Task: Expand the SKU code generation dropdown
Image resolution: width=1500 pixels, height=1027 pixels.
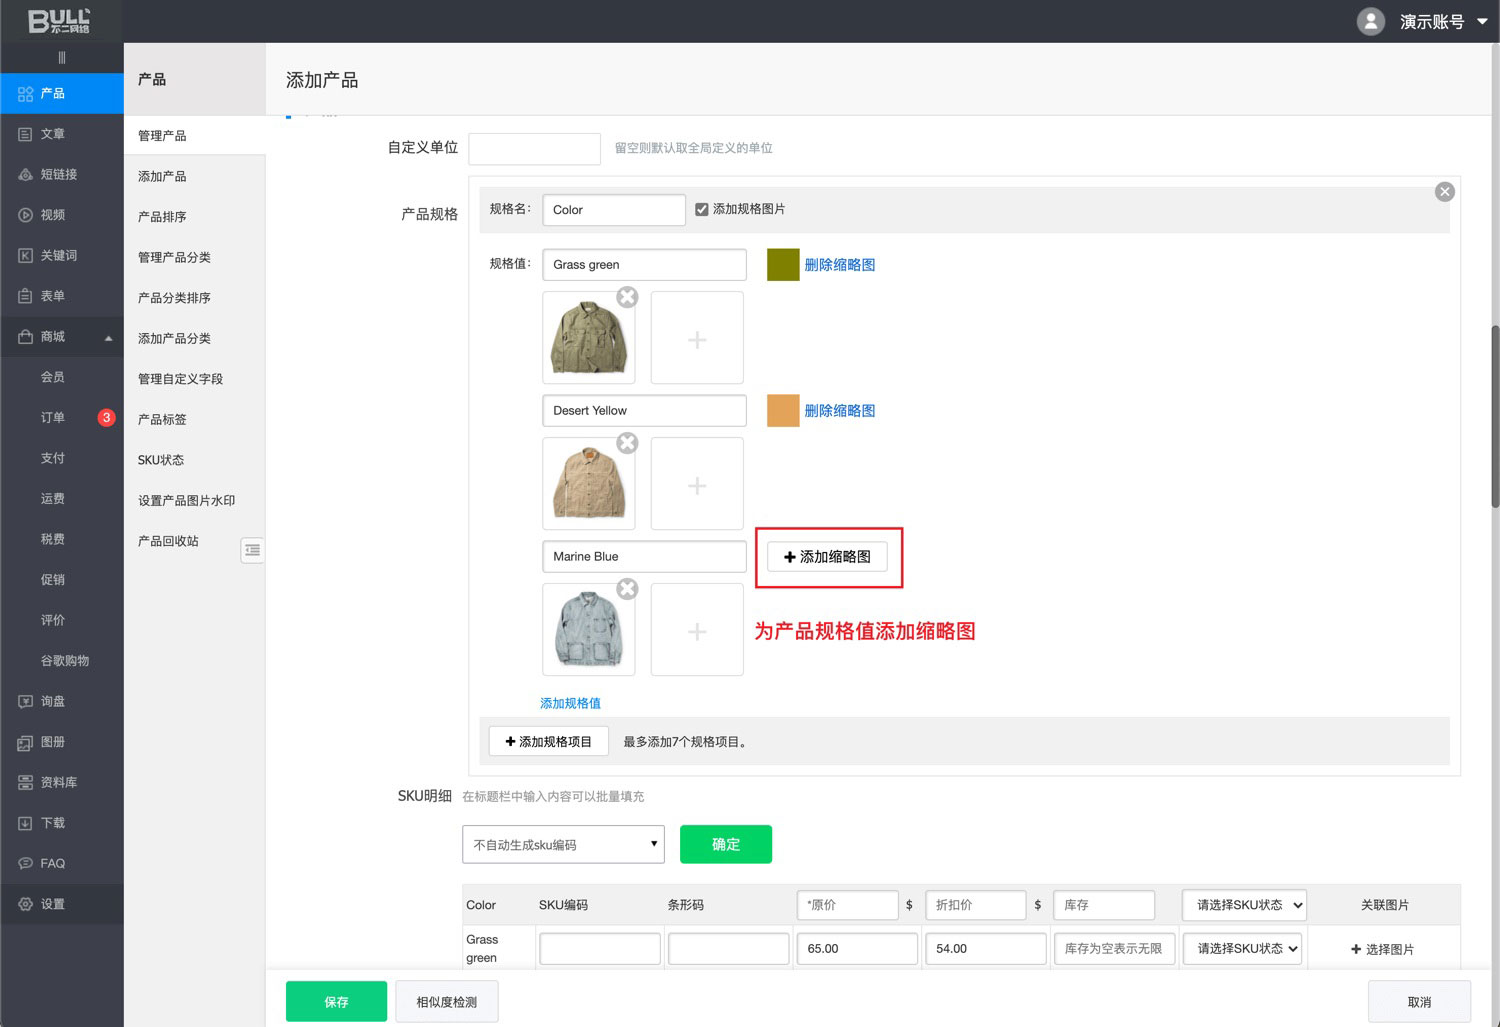Action: click(563, 844)
